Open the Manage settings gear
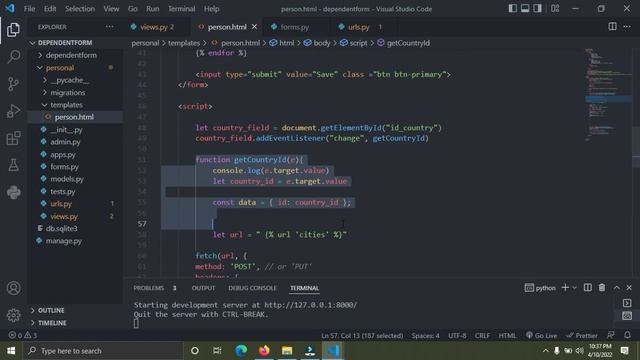The width and height of the screenshot is (640, 360). click(13, 315)
